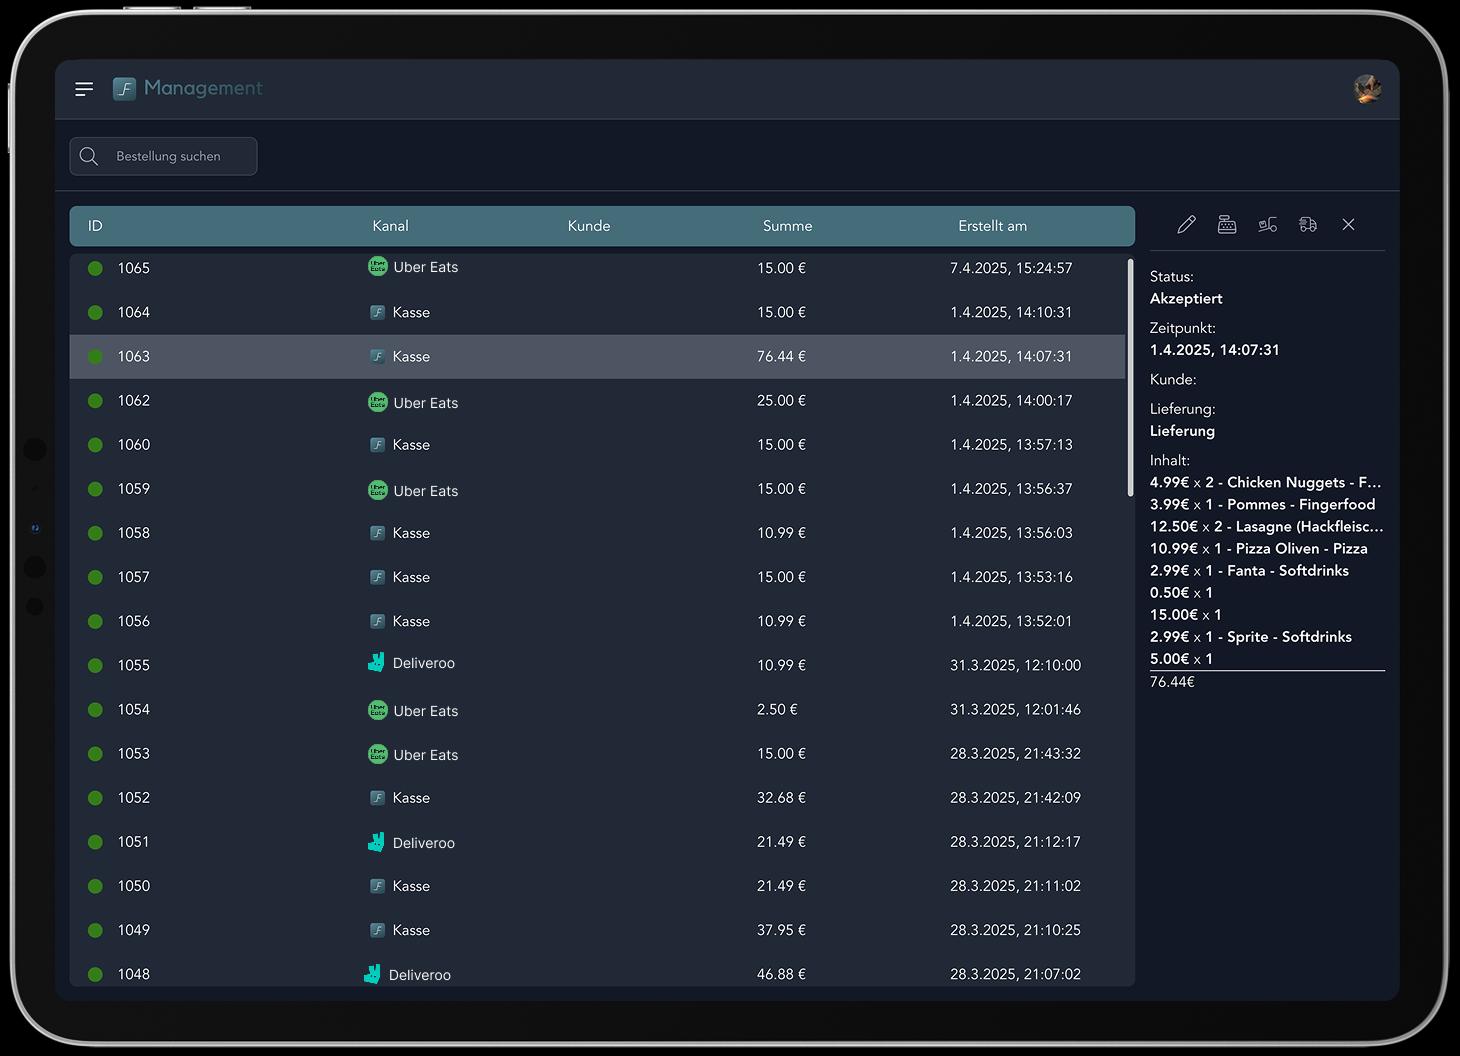Click the Uber Eats icon of order 1054
The image size is (1460, 1056).
pos(378,710)
